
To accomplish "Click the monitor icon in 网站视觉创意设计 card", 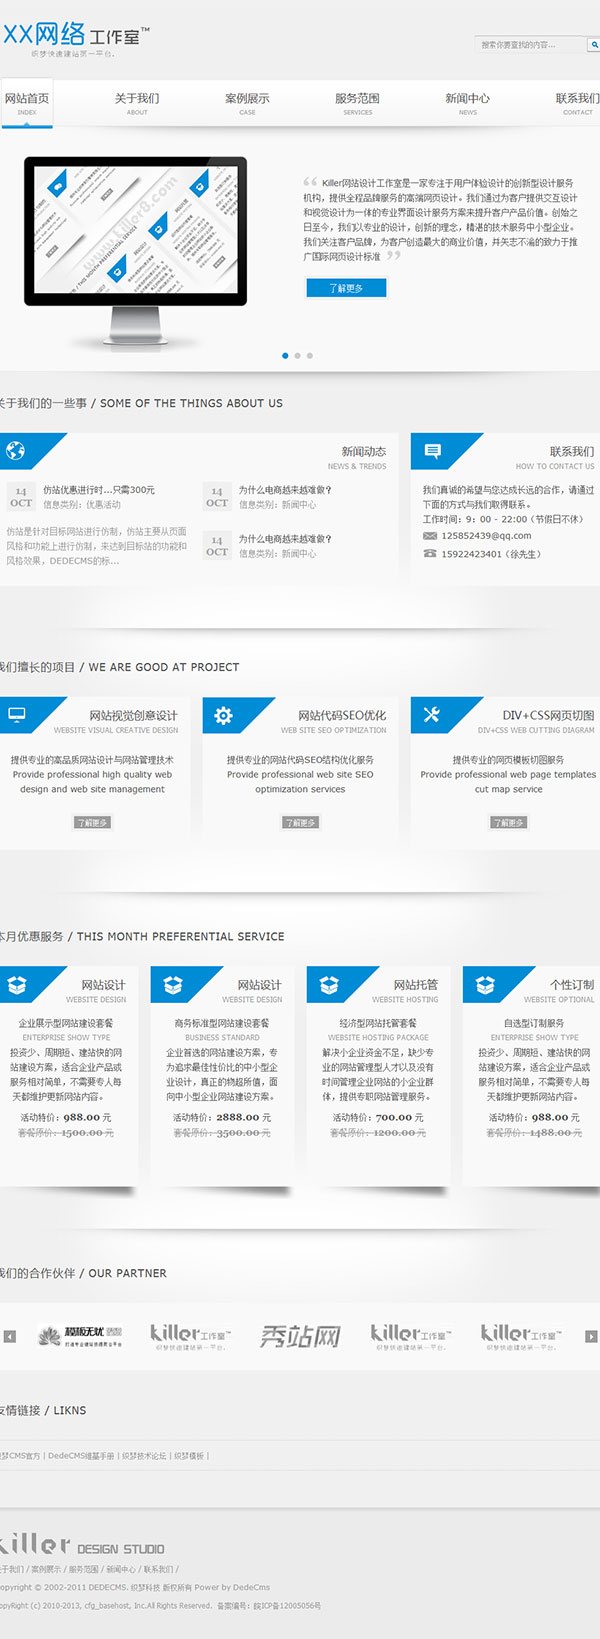I will (x=17, y=714).
